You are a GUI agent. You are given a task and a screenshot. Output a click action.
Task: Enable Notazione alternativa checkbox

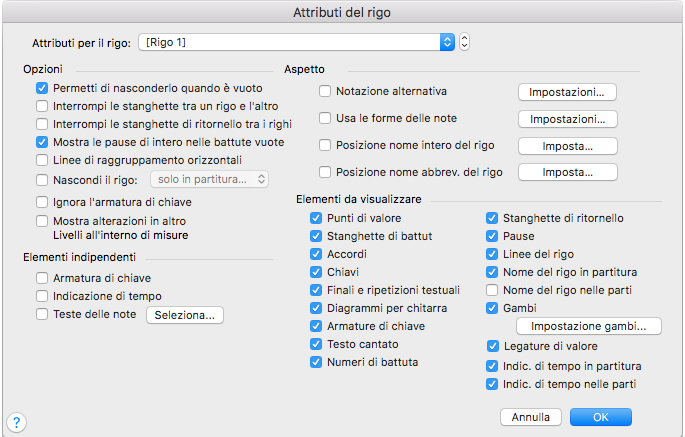325,91
